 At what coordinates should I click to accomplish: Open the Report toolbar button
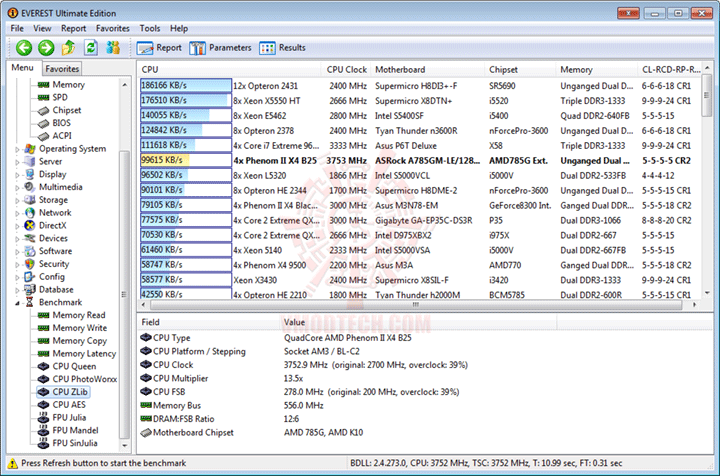(159, 48)
